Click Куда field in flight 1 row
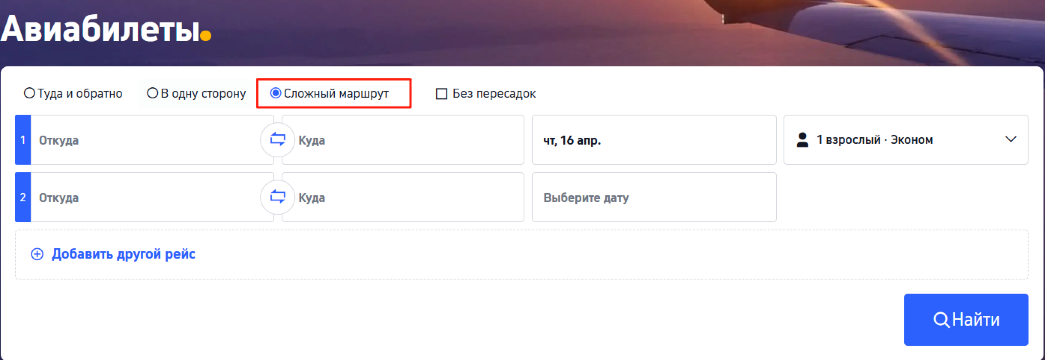 click(x=403, y=140)
